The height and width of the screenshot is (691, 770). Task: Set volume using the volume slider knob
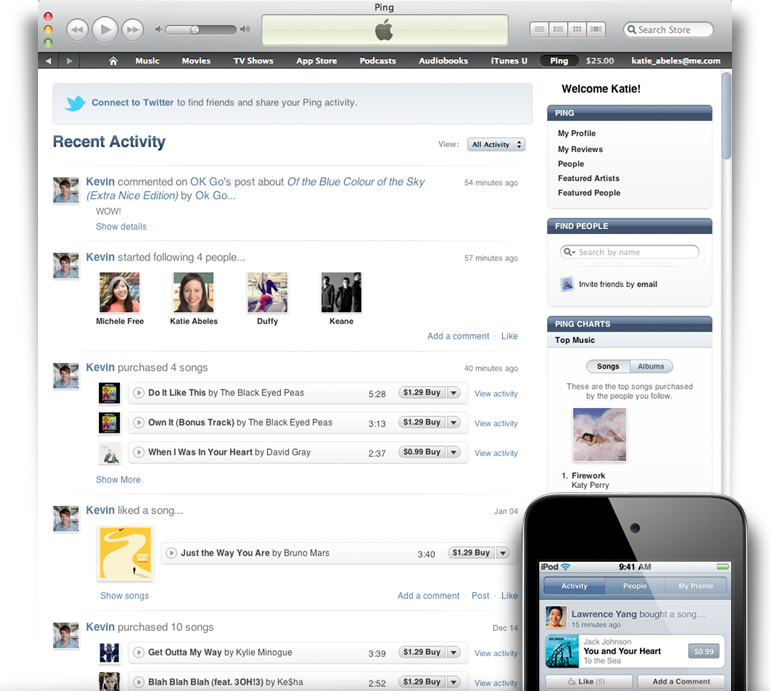point(195,29)
